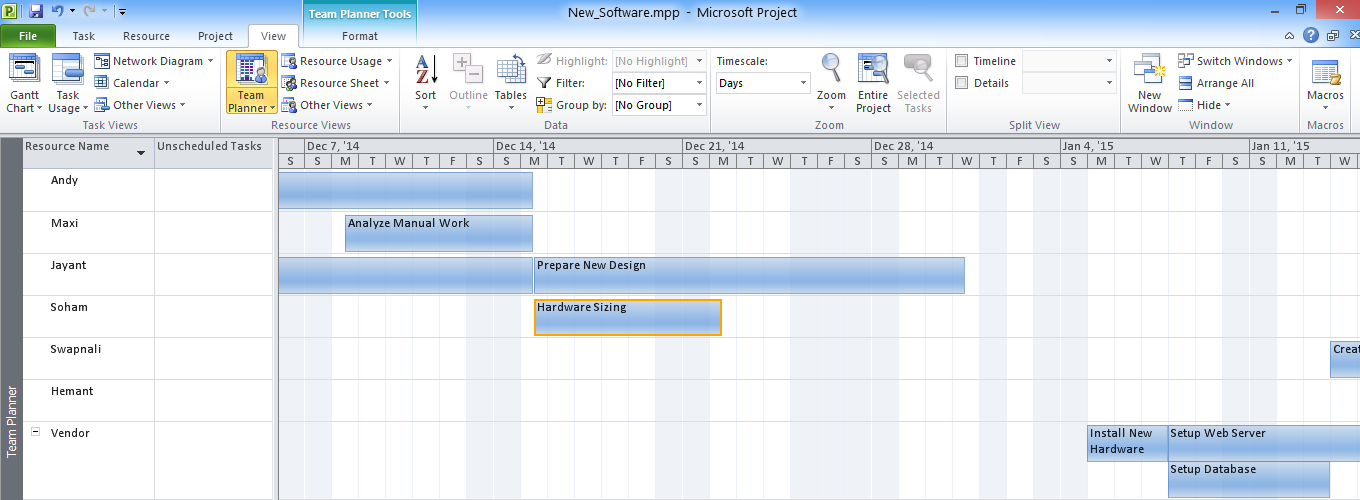Select resource Swapnali
Viewport: 1360px width, 500px height.
[76, 349]
